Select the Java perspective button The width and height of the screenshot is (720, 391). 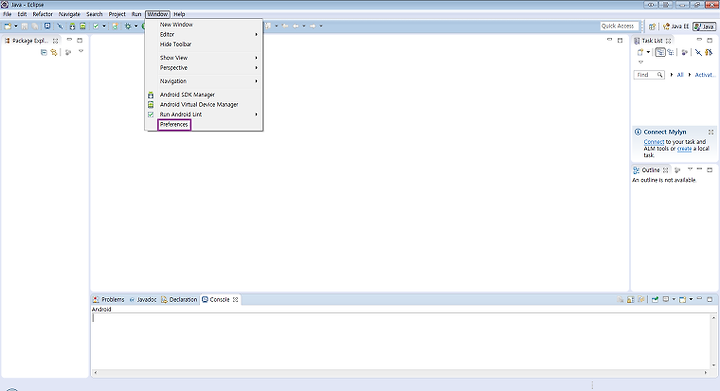coord(704,26)
